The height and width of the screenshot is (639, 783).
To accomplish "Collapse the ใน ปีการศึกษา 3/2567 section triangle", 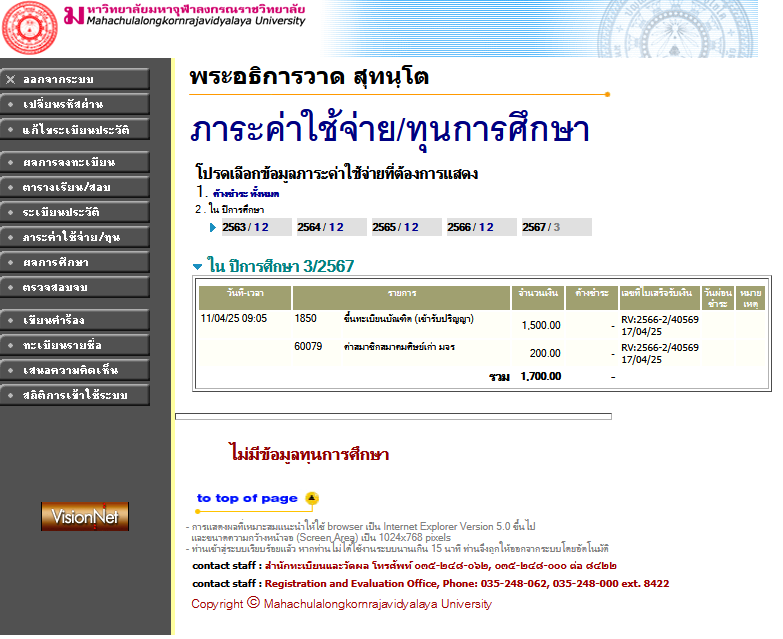I will click(x=197, y=267).
